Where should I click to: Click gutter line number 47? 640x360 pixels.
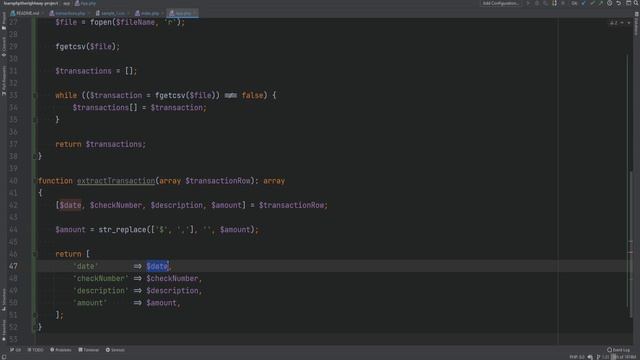pos(13,266)
